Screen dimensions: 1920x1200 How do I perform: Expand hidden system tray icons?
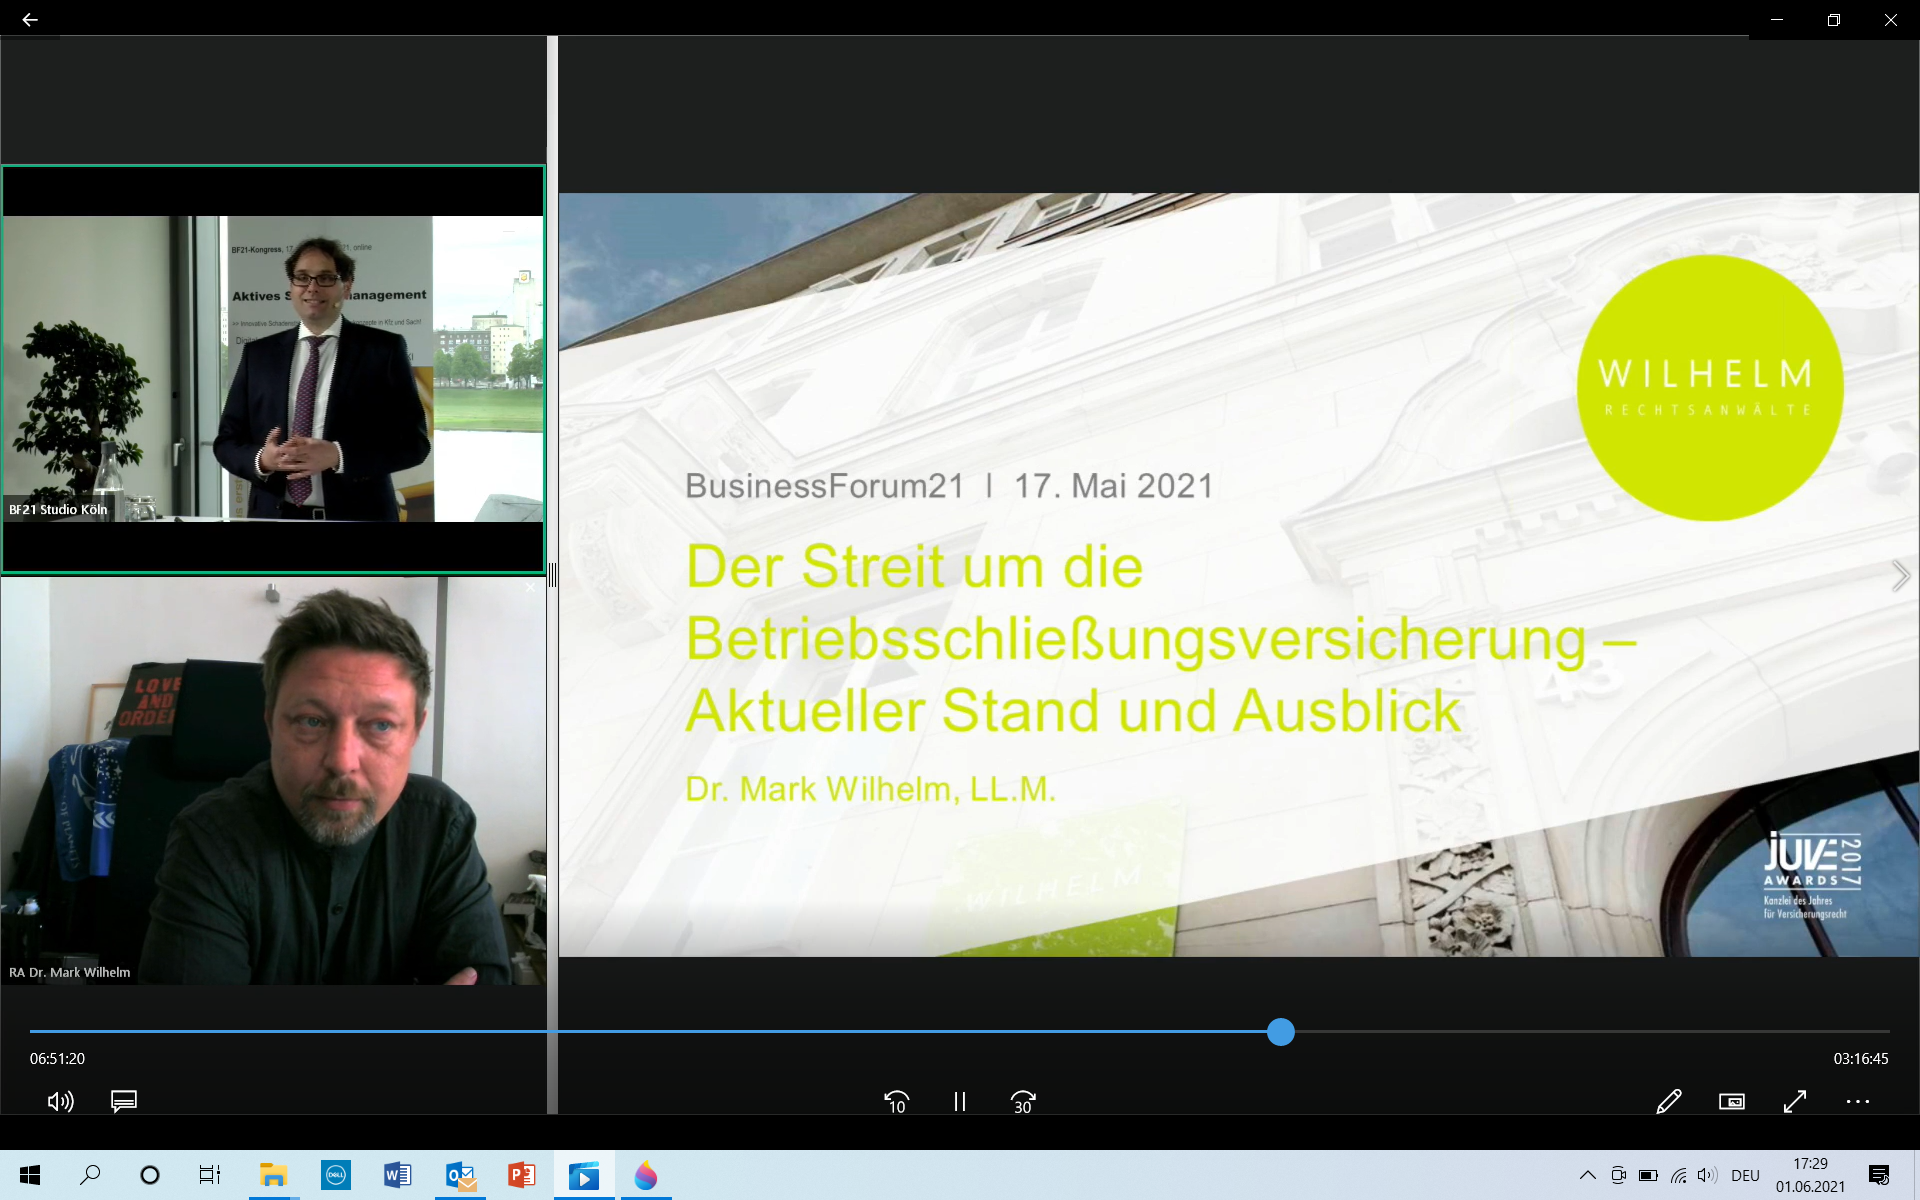point(1587,1175)
